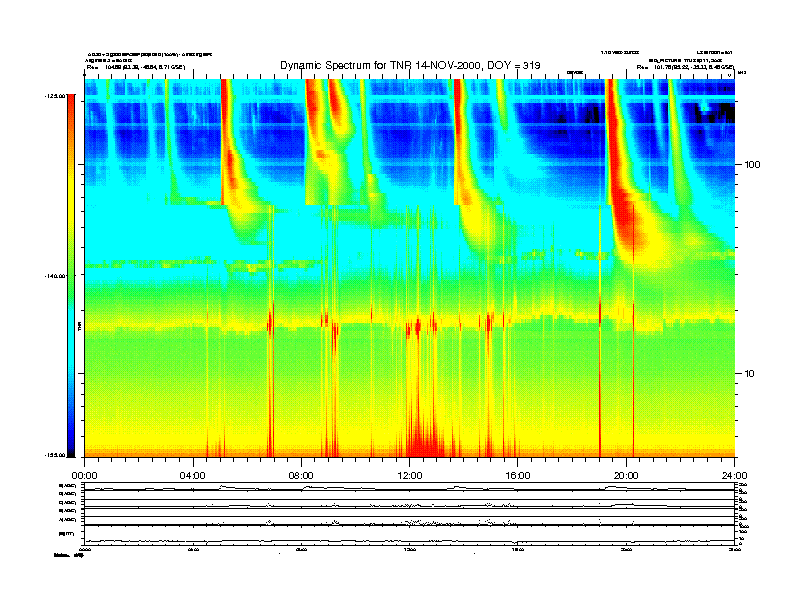Click the -155.00 color scale label
The image size is (792, 612).
55,455
